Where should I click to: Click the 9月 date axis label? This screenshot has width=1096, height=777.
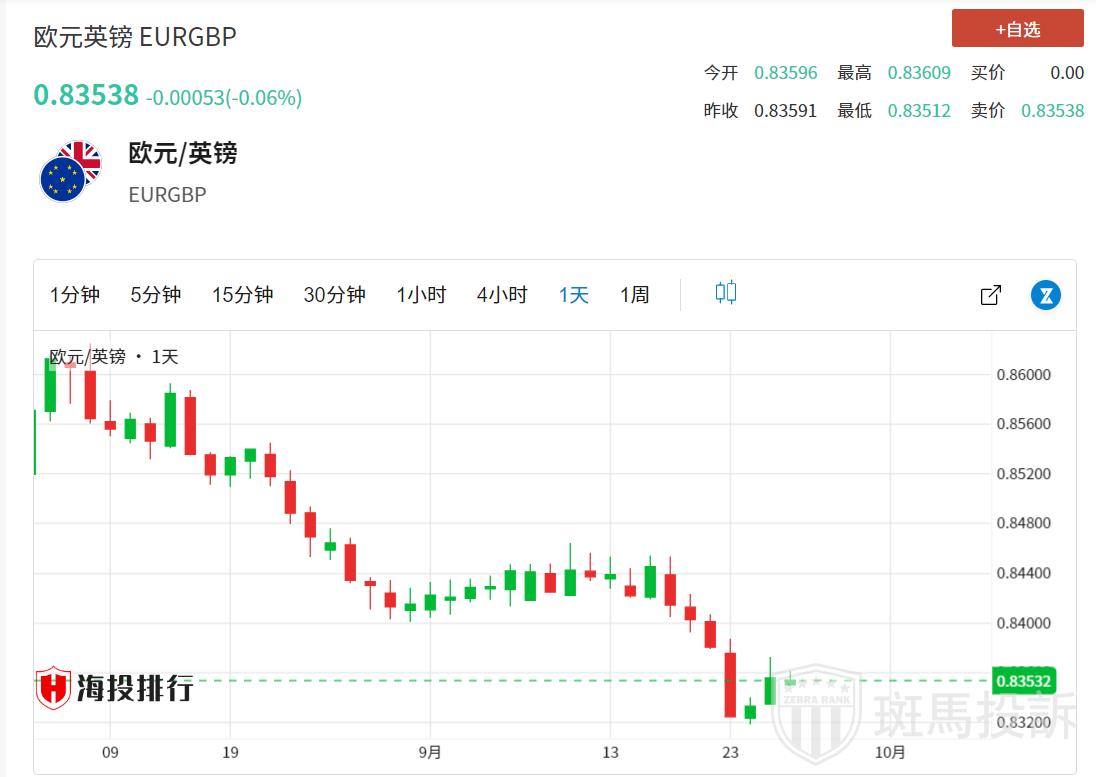(x=430, y=753)
